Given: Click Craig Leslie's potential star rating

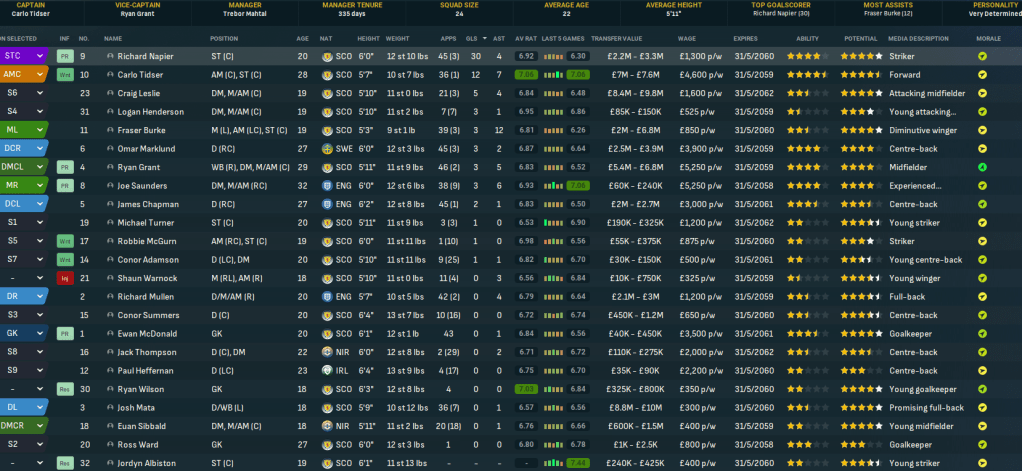Looking at the screenshot, I should pos(860,93).
